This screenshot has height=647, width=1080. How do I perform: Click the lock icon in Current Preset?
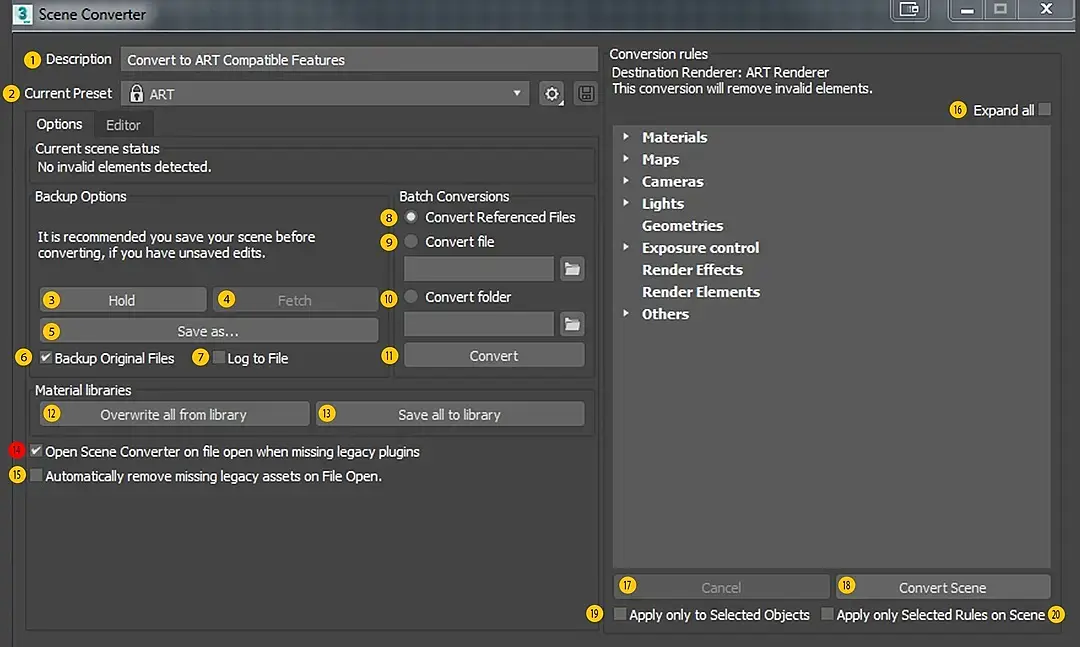(137, 94)
